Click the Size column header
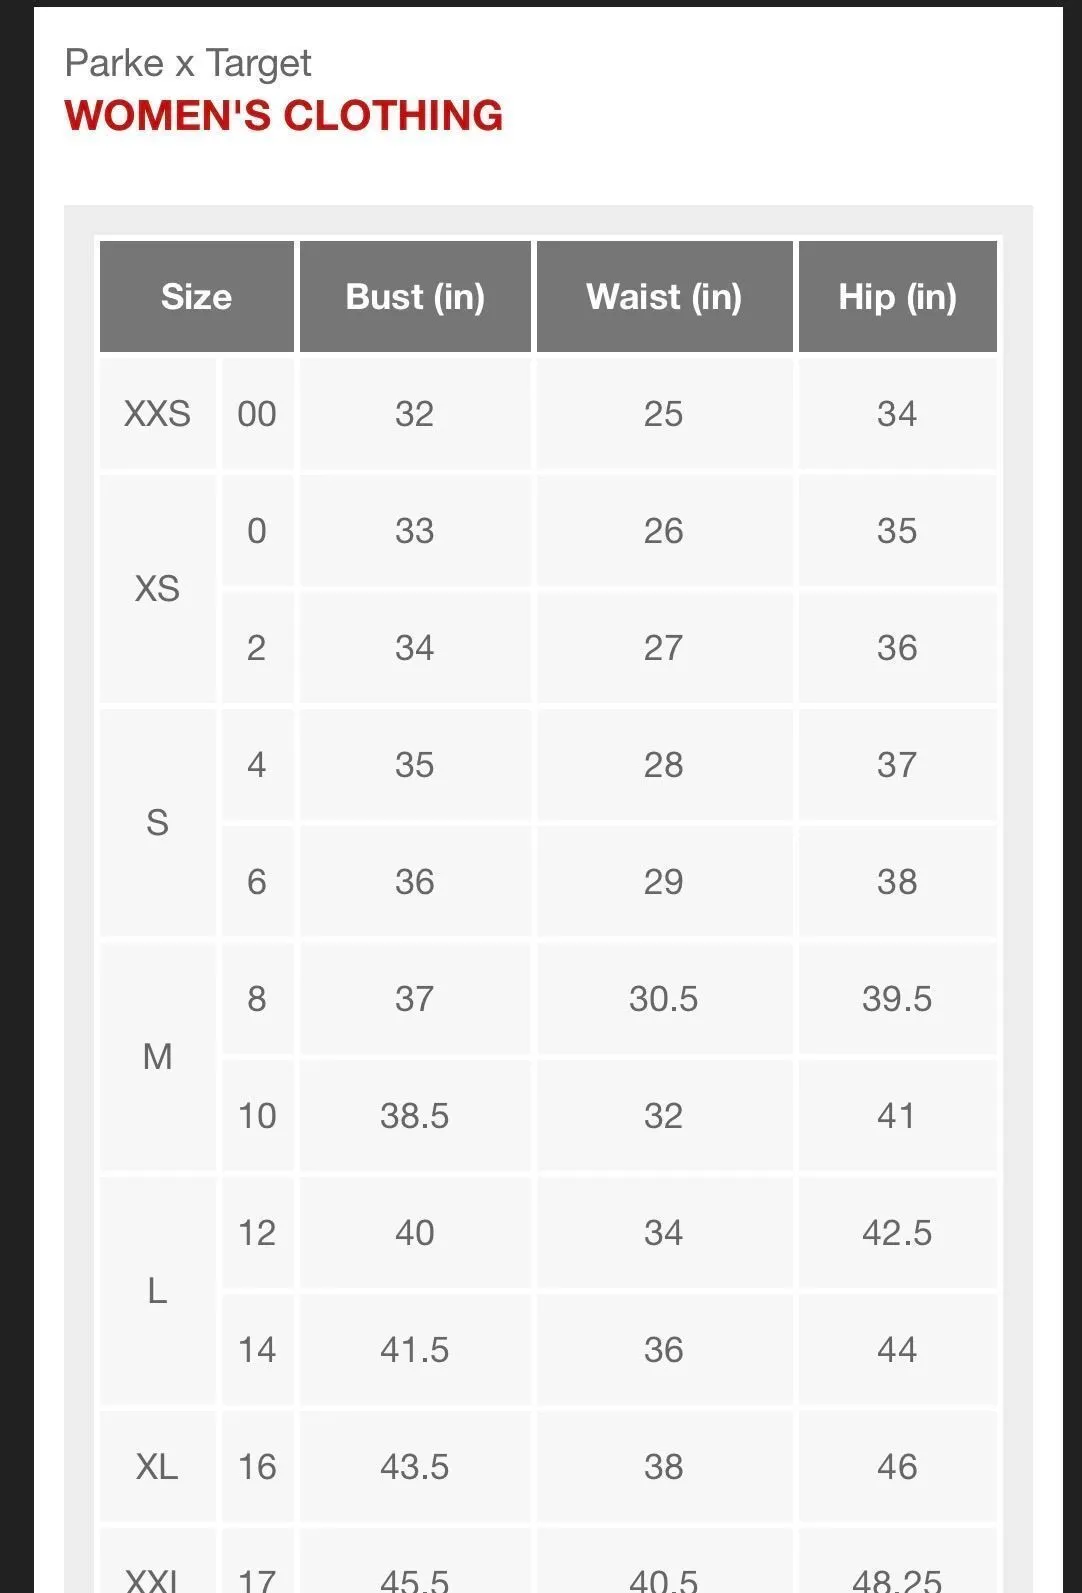 coord(197,296)
